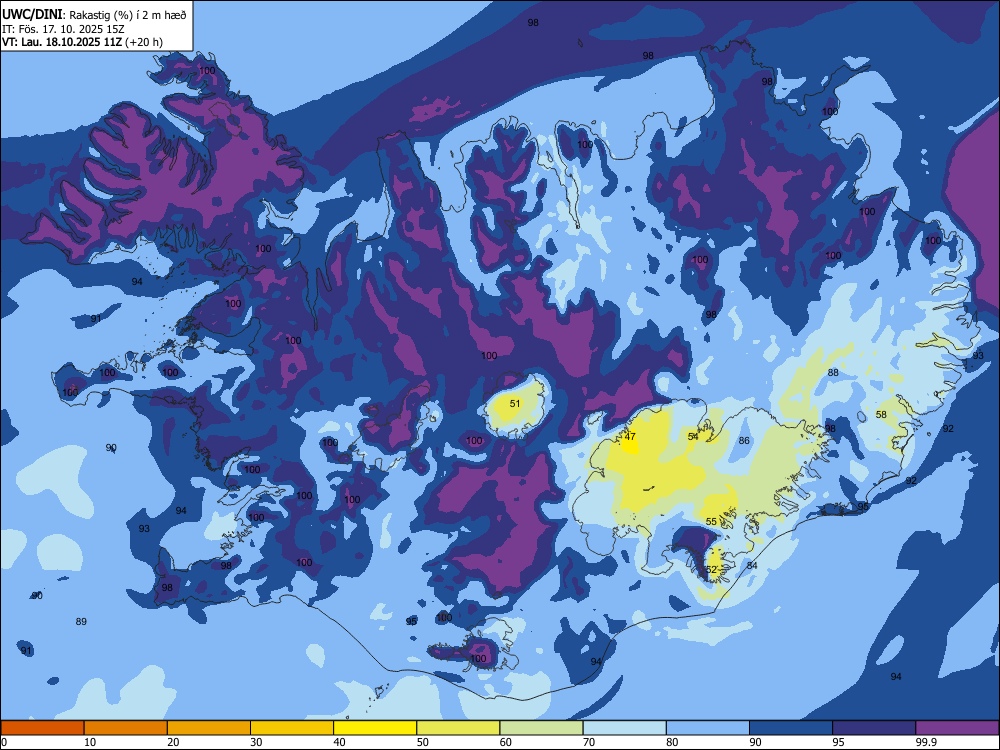Click the '20' tick label in legend
The height and width of the screenshot is (750, 1000).
pyautogui.click(x=173, y=742)
